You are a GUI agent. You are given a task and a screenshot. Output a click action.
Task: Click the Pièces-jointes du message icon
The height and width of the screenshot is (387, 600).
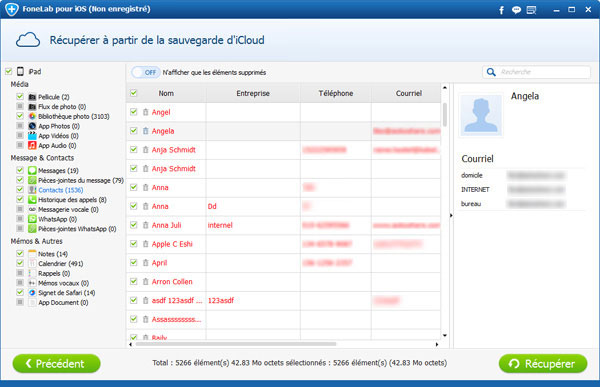(32, 180)
